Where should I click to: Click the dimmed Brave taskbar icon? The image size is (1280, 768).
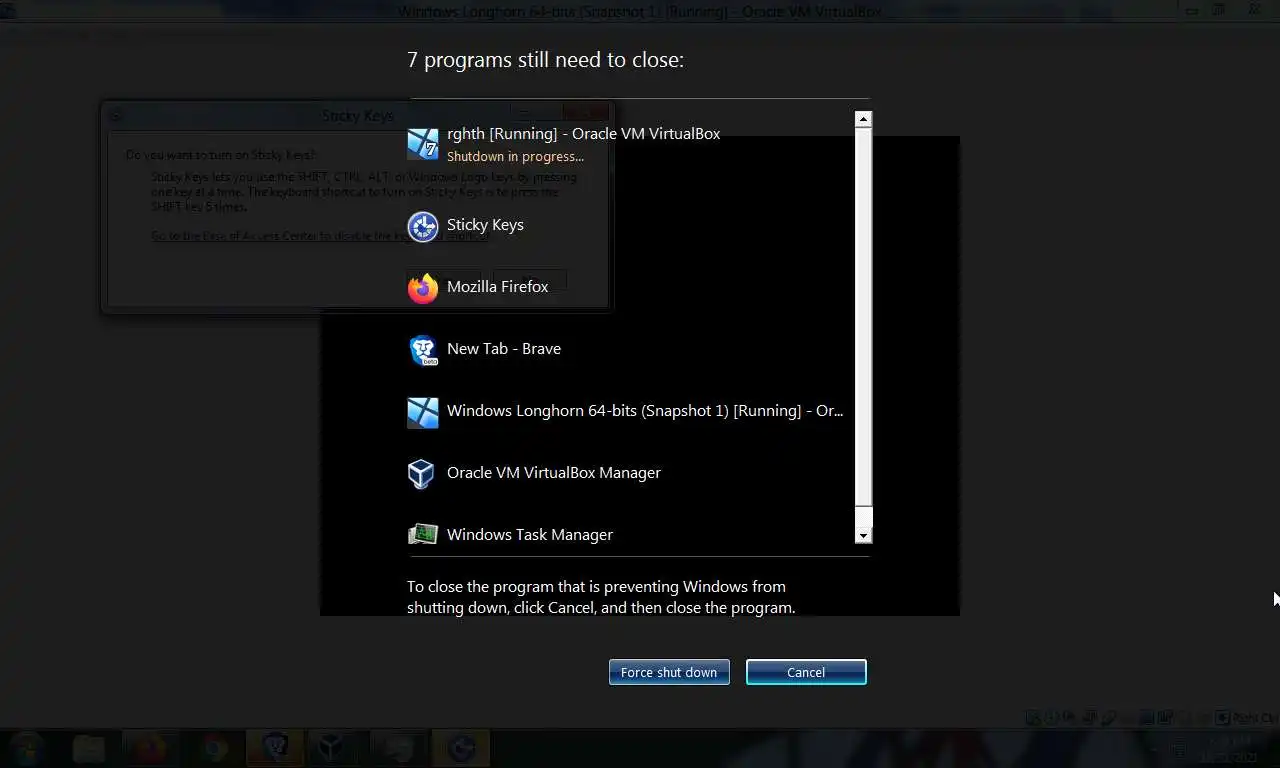tap(275, 748)
